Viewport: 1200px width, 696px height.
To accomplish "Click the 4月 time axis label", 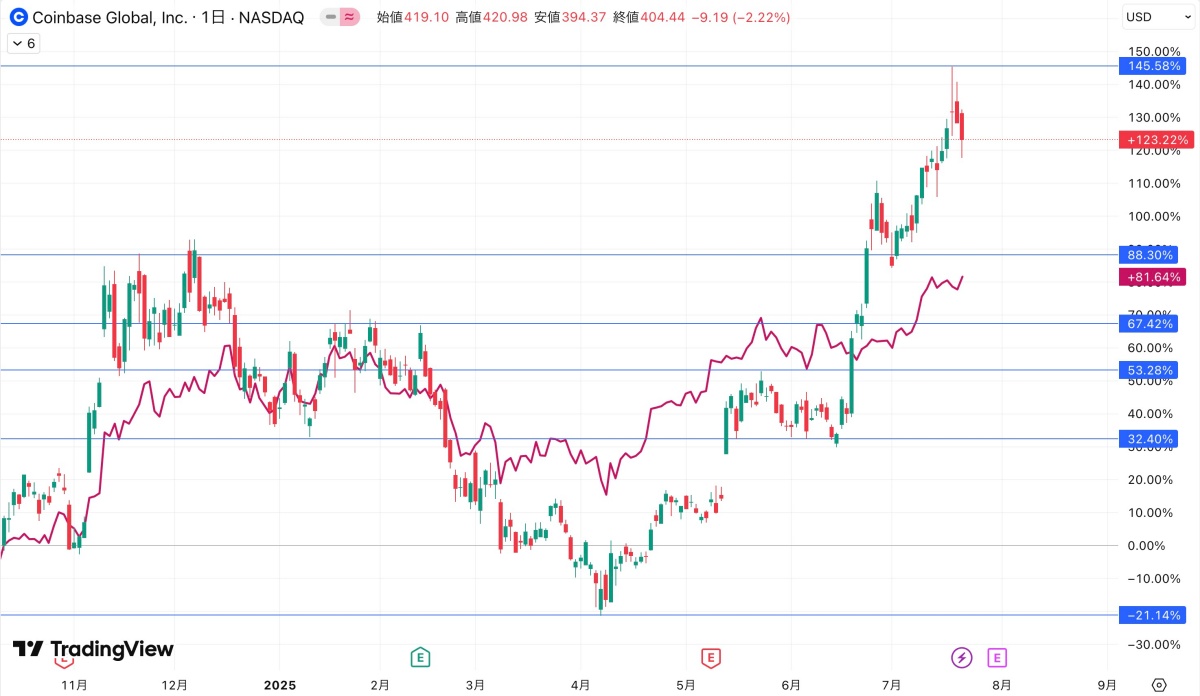I will (x=580, y=685).
